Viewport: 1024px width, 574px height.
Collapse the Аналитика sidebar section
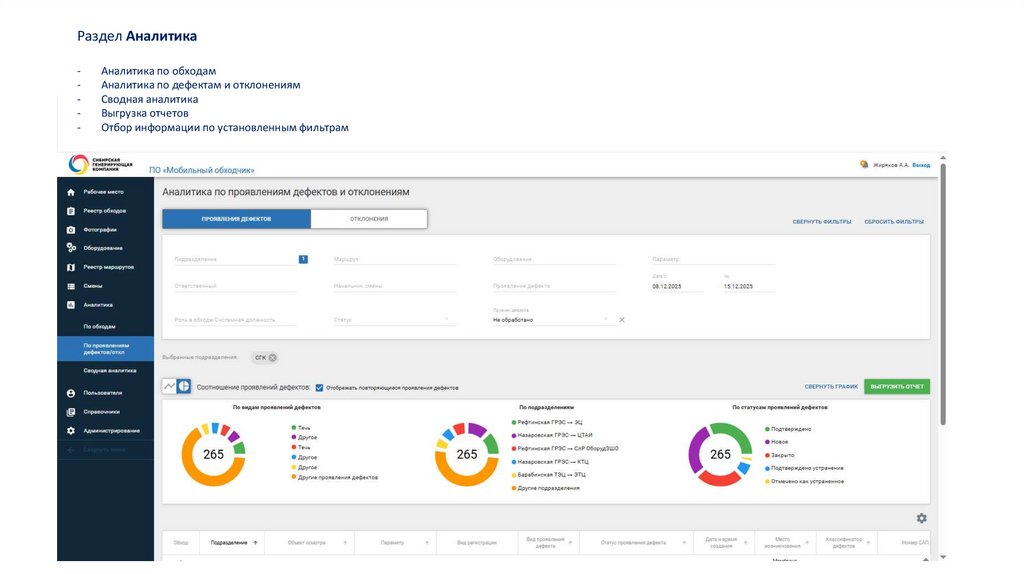pos(98,304)
